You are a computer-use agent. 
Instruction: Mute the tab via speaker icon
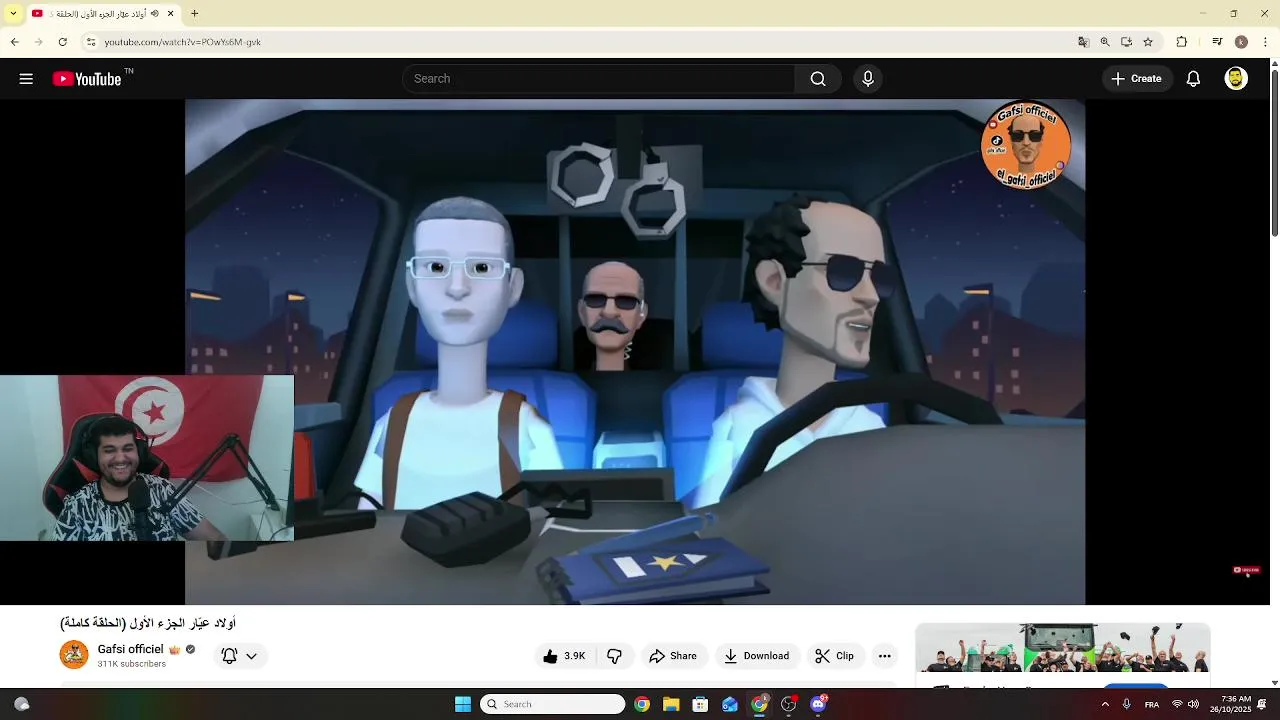(x=155, y=13)
